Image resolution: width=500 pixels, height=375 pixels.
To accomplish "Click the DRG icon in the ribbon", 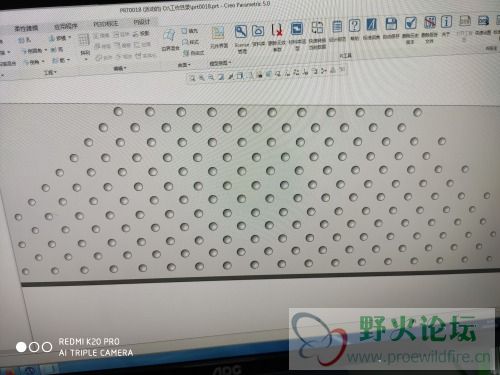I will coord(483,21).
